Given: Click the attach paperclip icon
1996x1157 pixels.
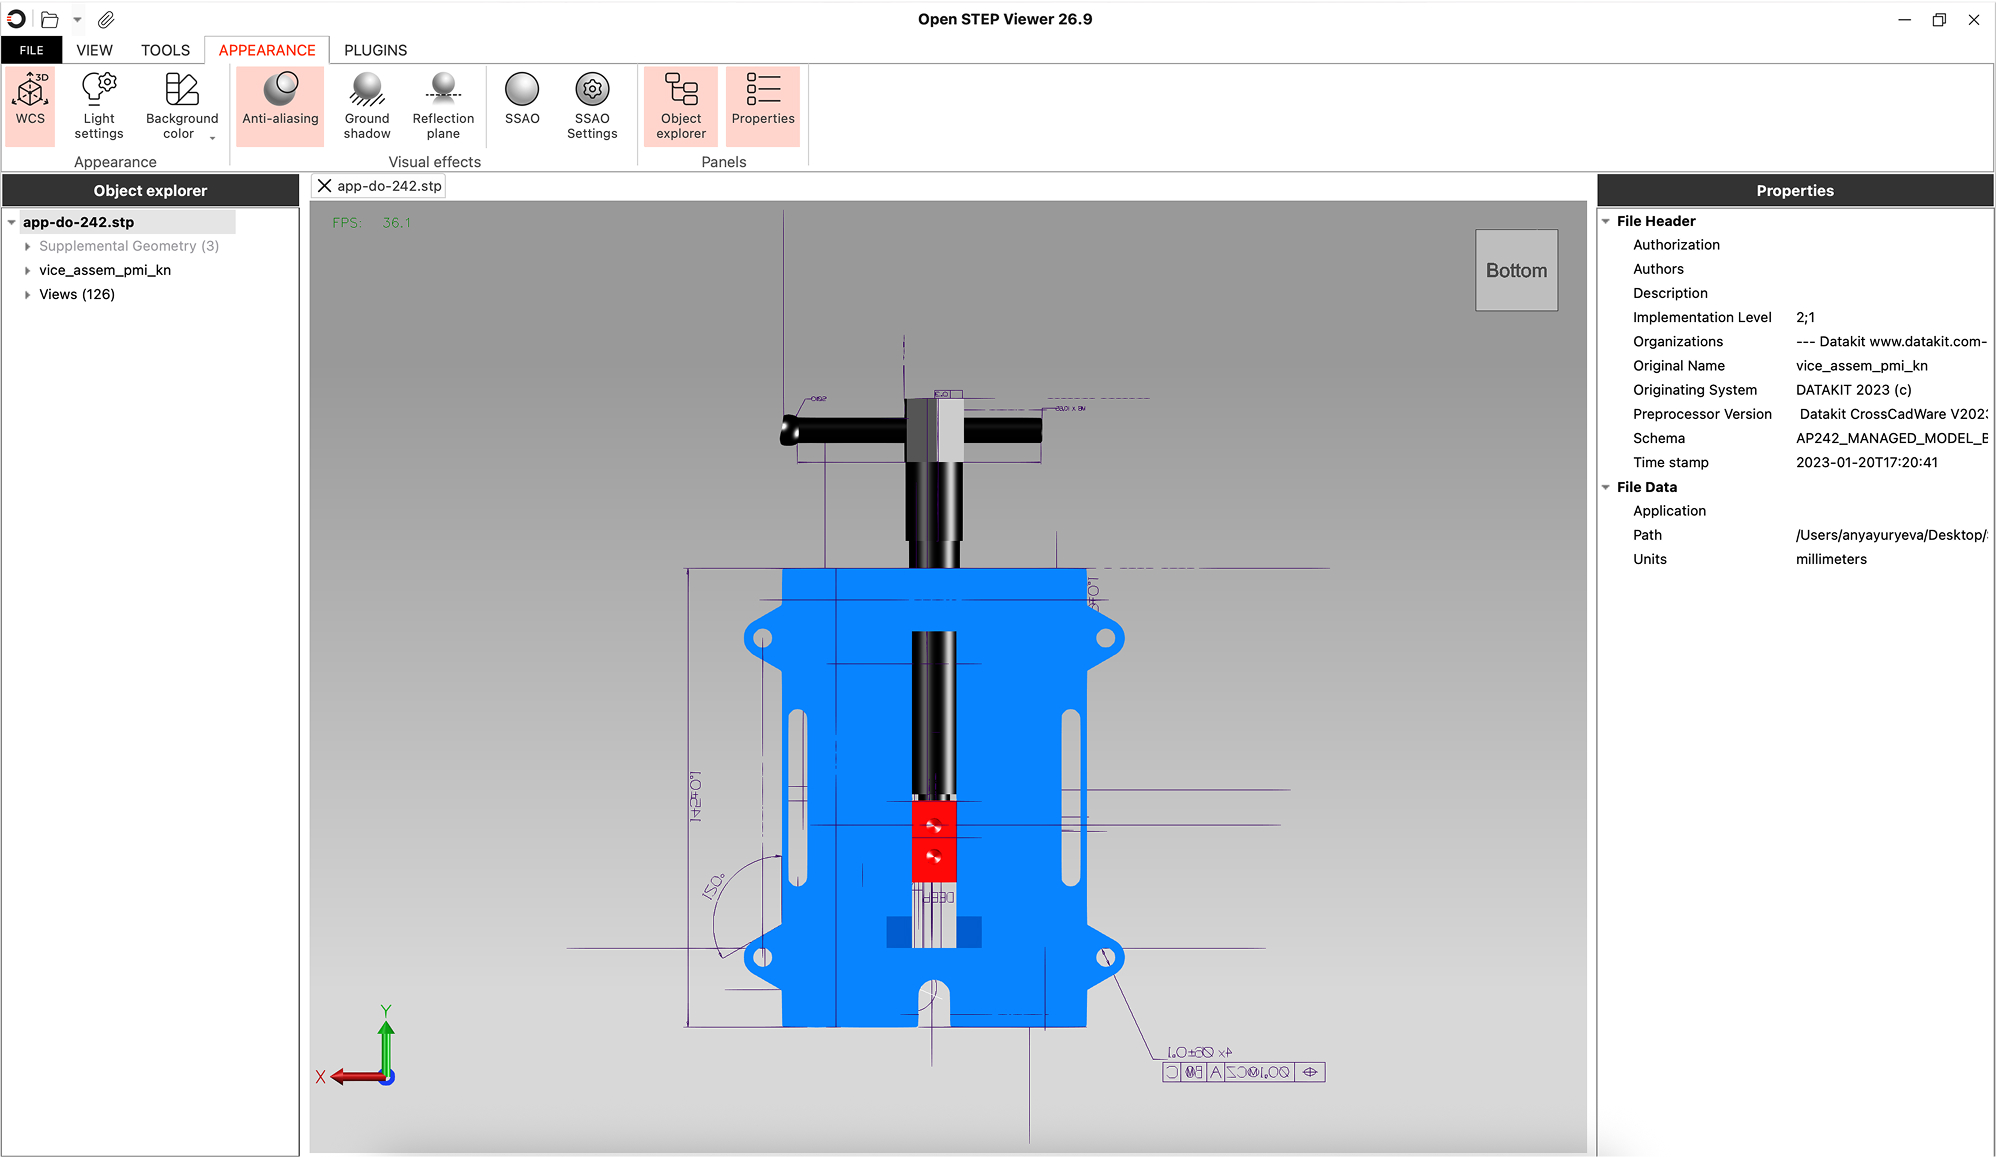Looking at the screenshot, I should (x=106, y=19).
